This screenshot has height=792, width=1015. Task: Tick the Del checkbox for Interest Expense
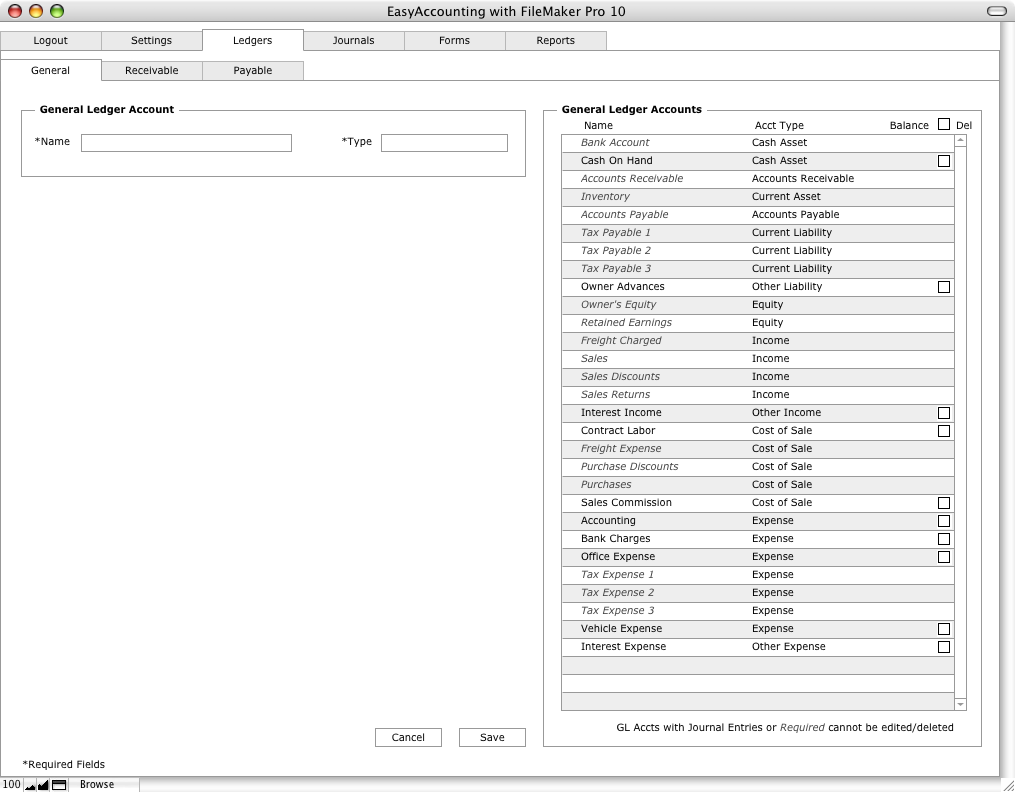pyautogui.click(x=944, y=647)
